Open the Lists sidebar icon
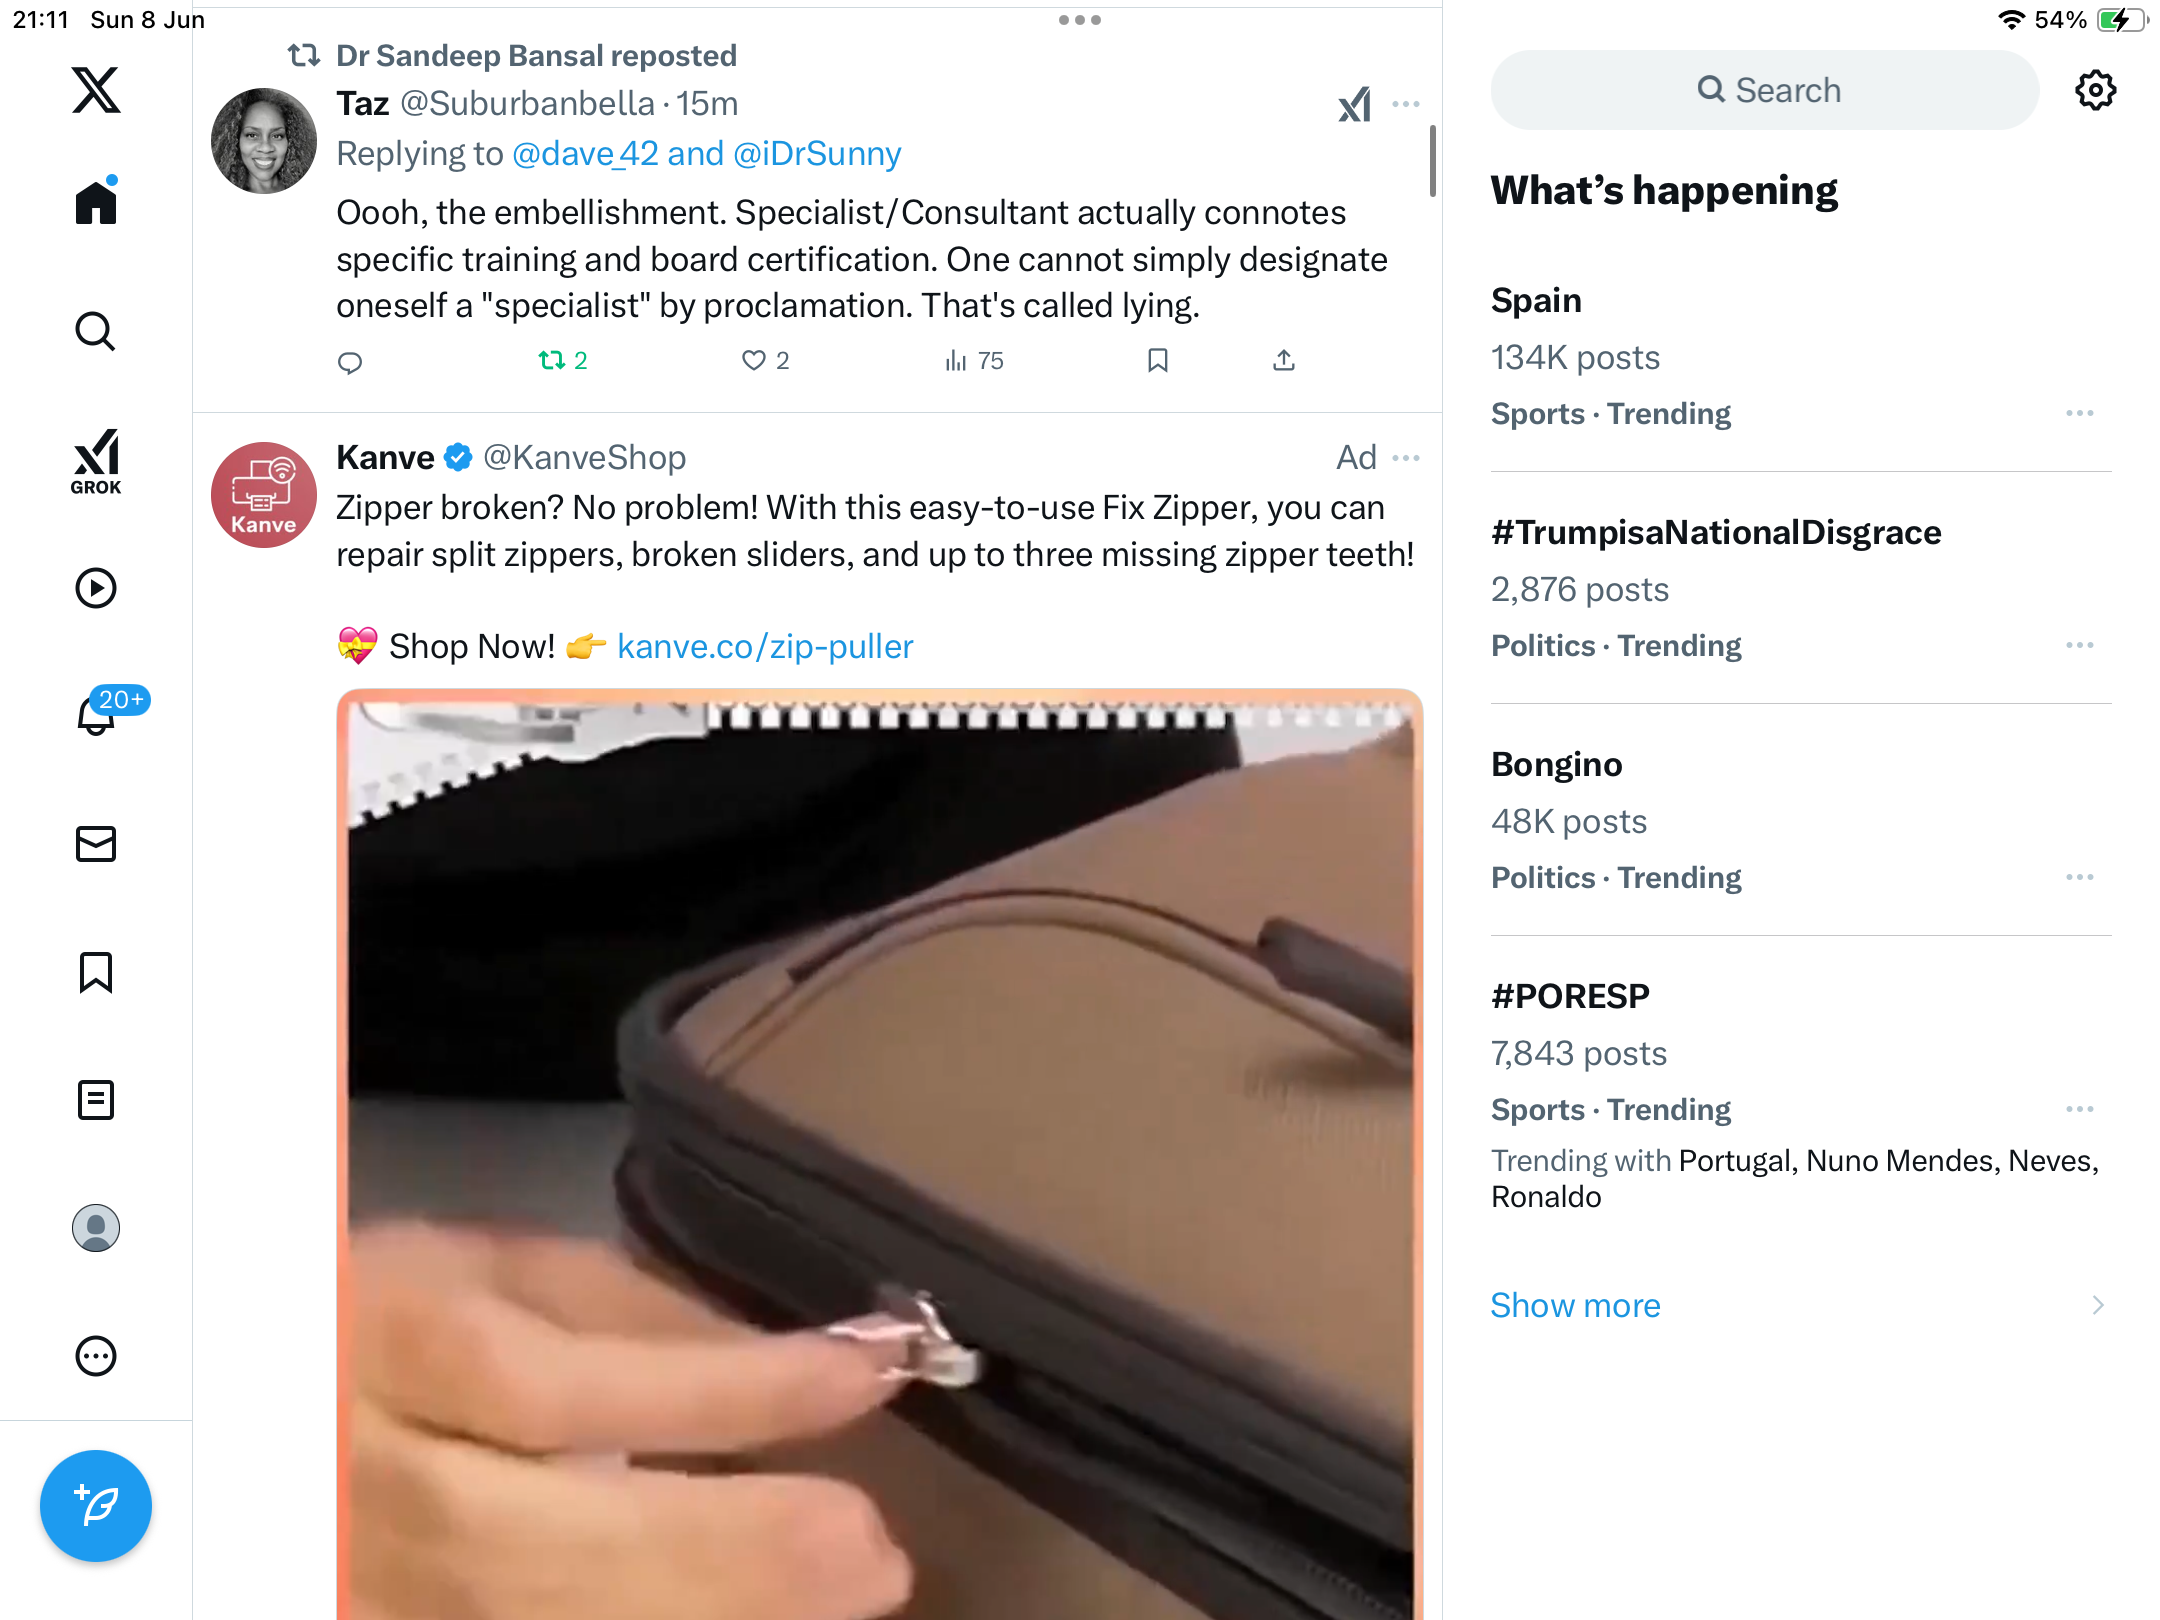This screenshot has height=1620, width=2160. coord(96,1100)
